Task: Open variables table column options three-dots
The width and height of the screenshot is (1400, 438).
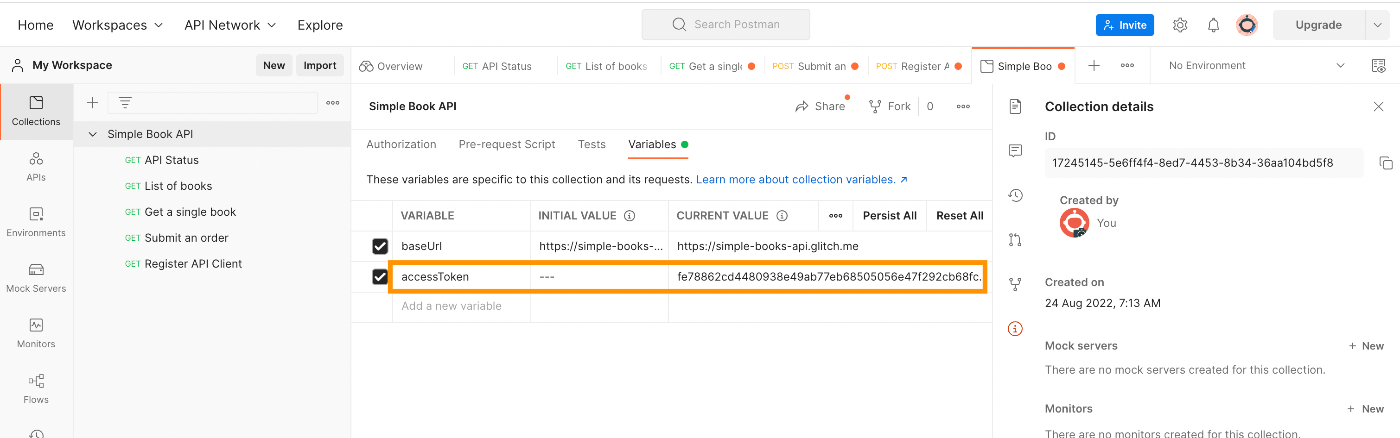Action: [835, 215]
